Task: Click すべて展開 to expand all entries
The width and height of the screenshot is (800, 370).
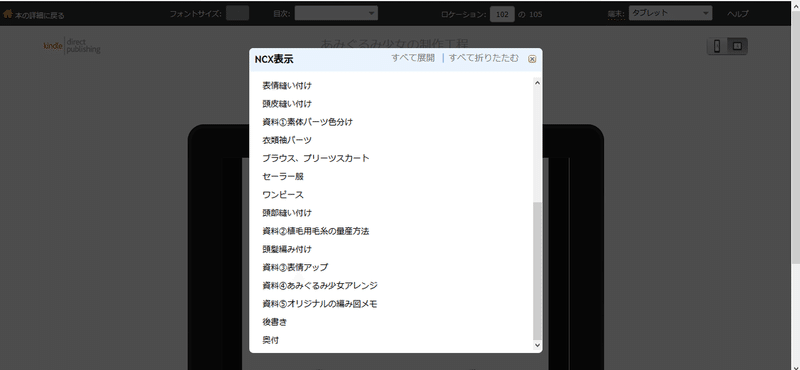Action: click(x=413, y=58)
